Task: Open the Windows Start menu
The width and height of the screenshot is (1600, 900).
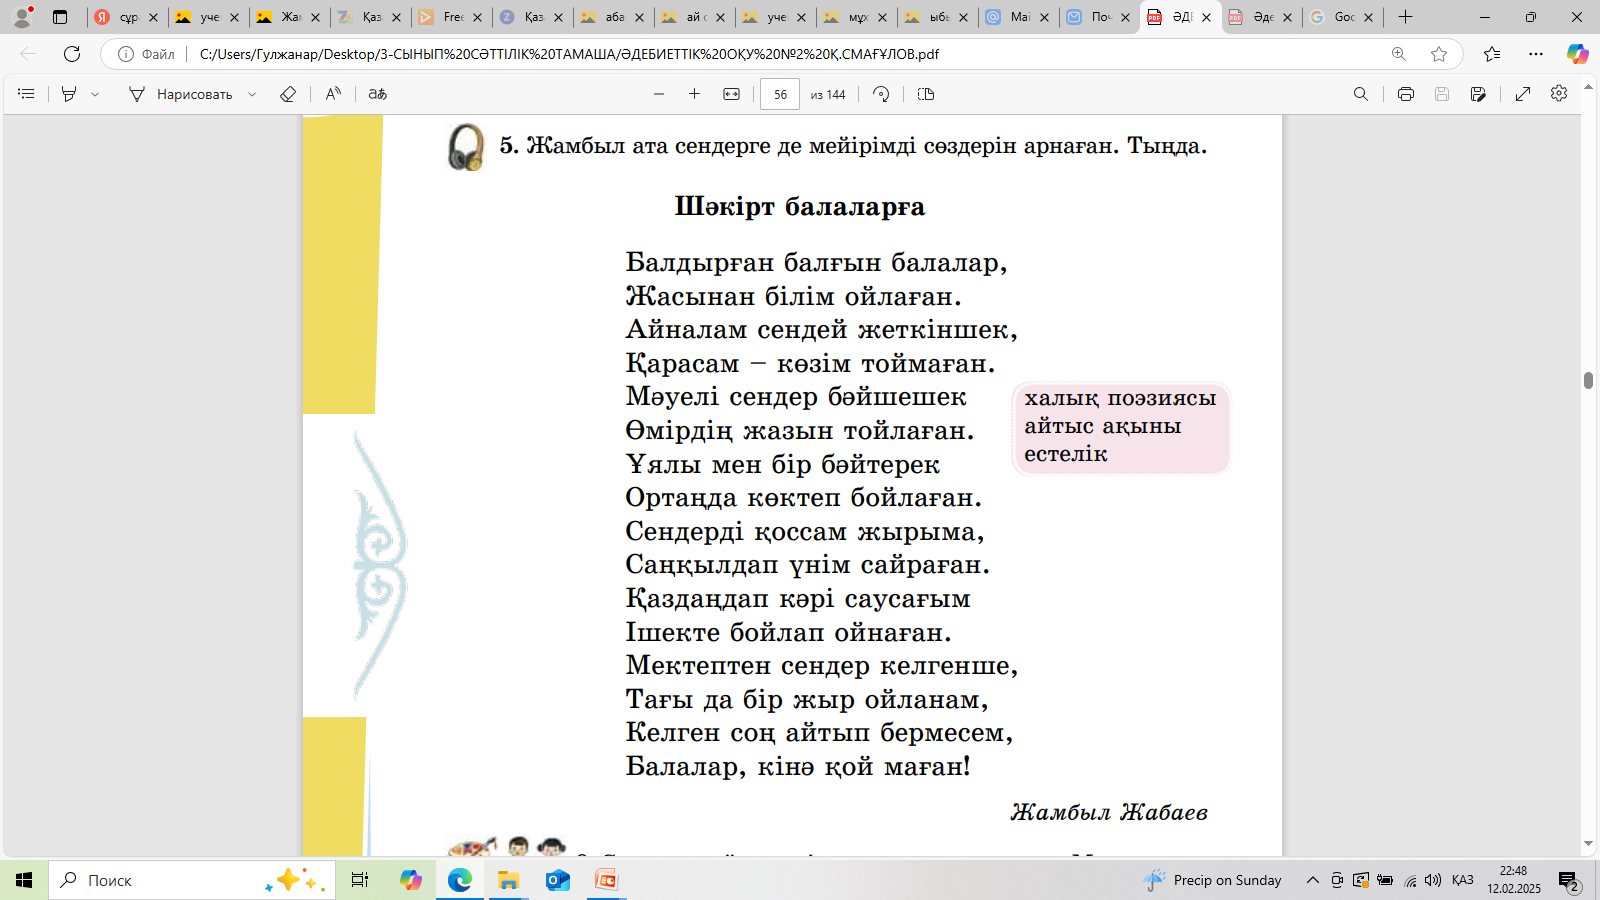Action: (24, 880)
